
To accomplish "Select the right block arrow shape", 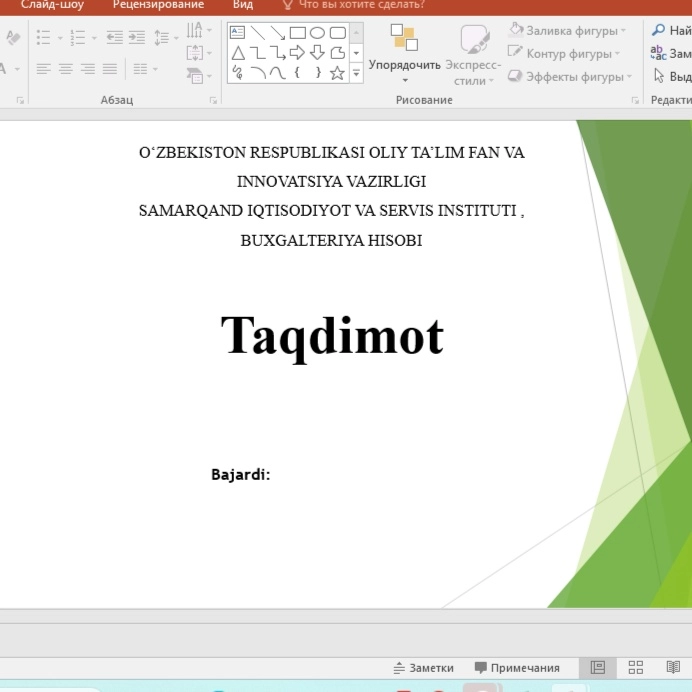I will click(x=297, y=53).
